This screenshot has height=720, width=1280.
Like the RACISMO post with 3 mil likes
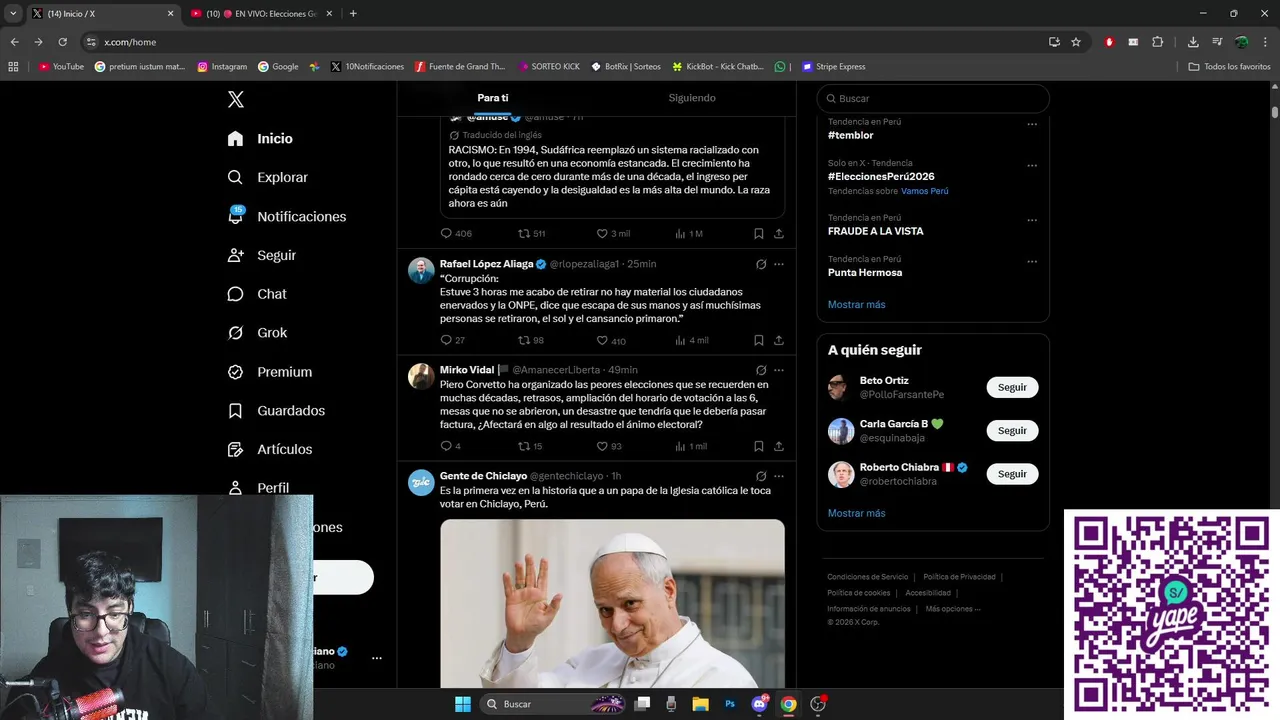point(613,233)
